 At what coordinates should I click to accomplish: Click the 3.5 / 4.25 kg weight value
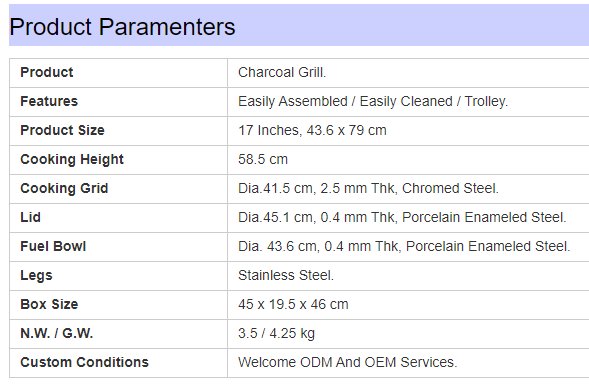(276, 334)
